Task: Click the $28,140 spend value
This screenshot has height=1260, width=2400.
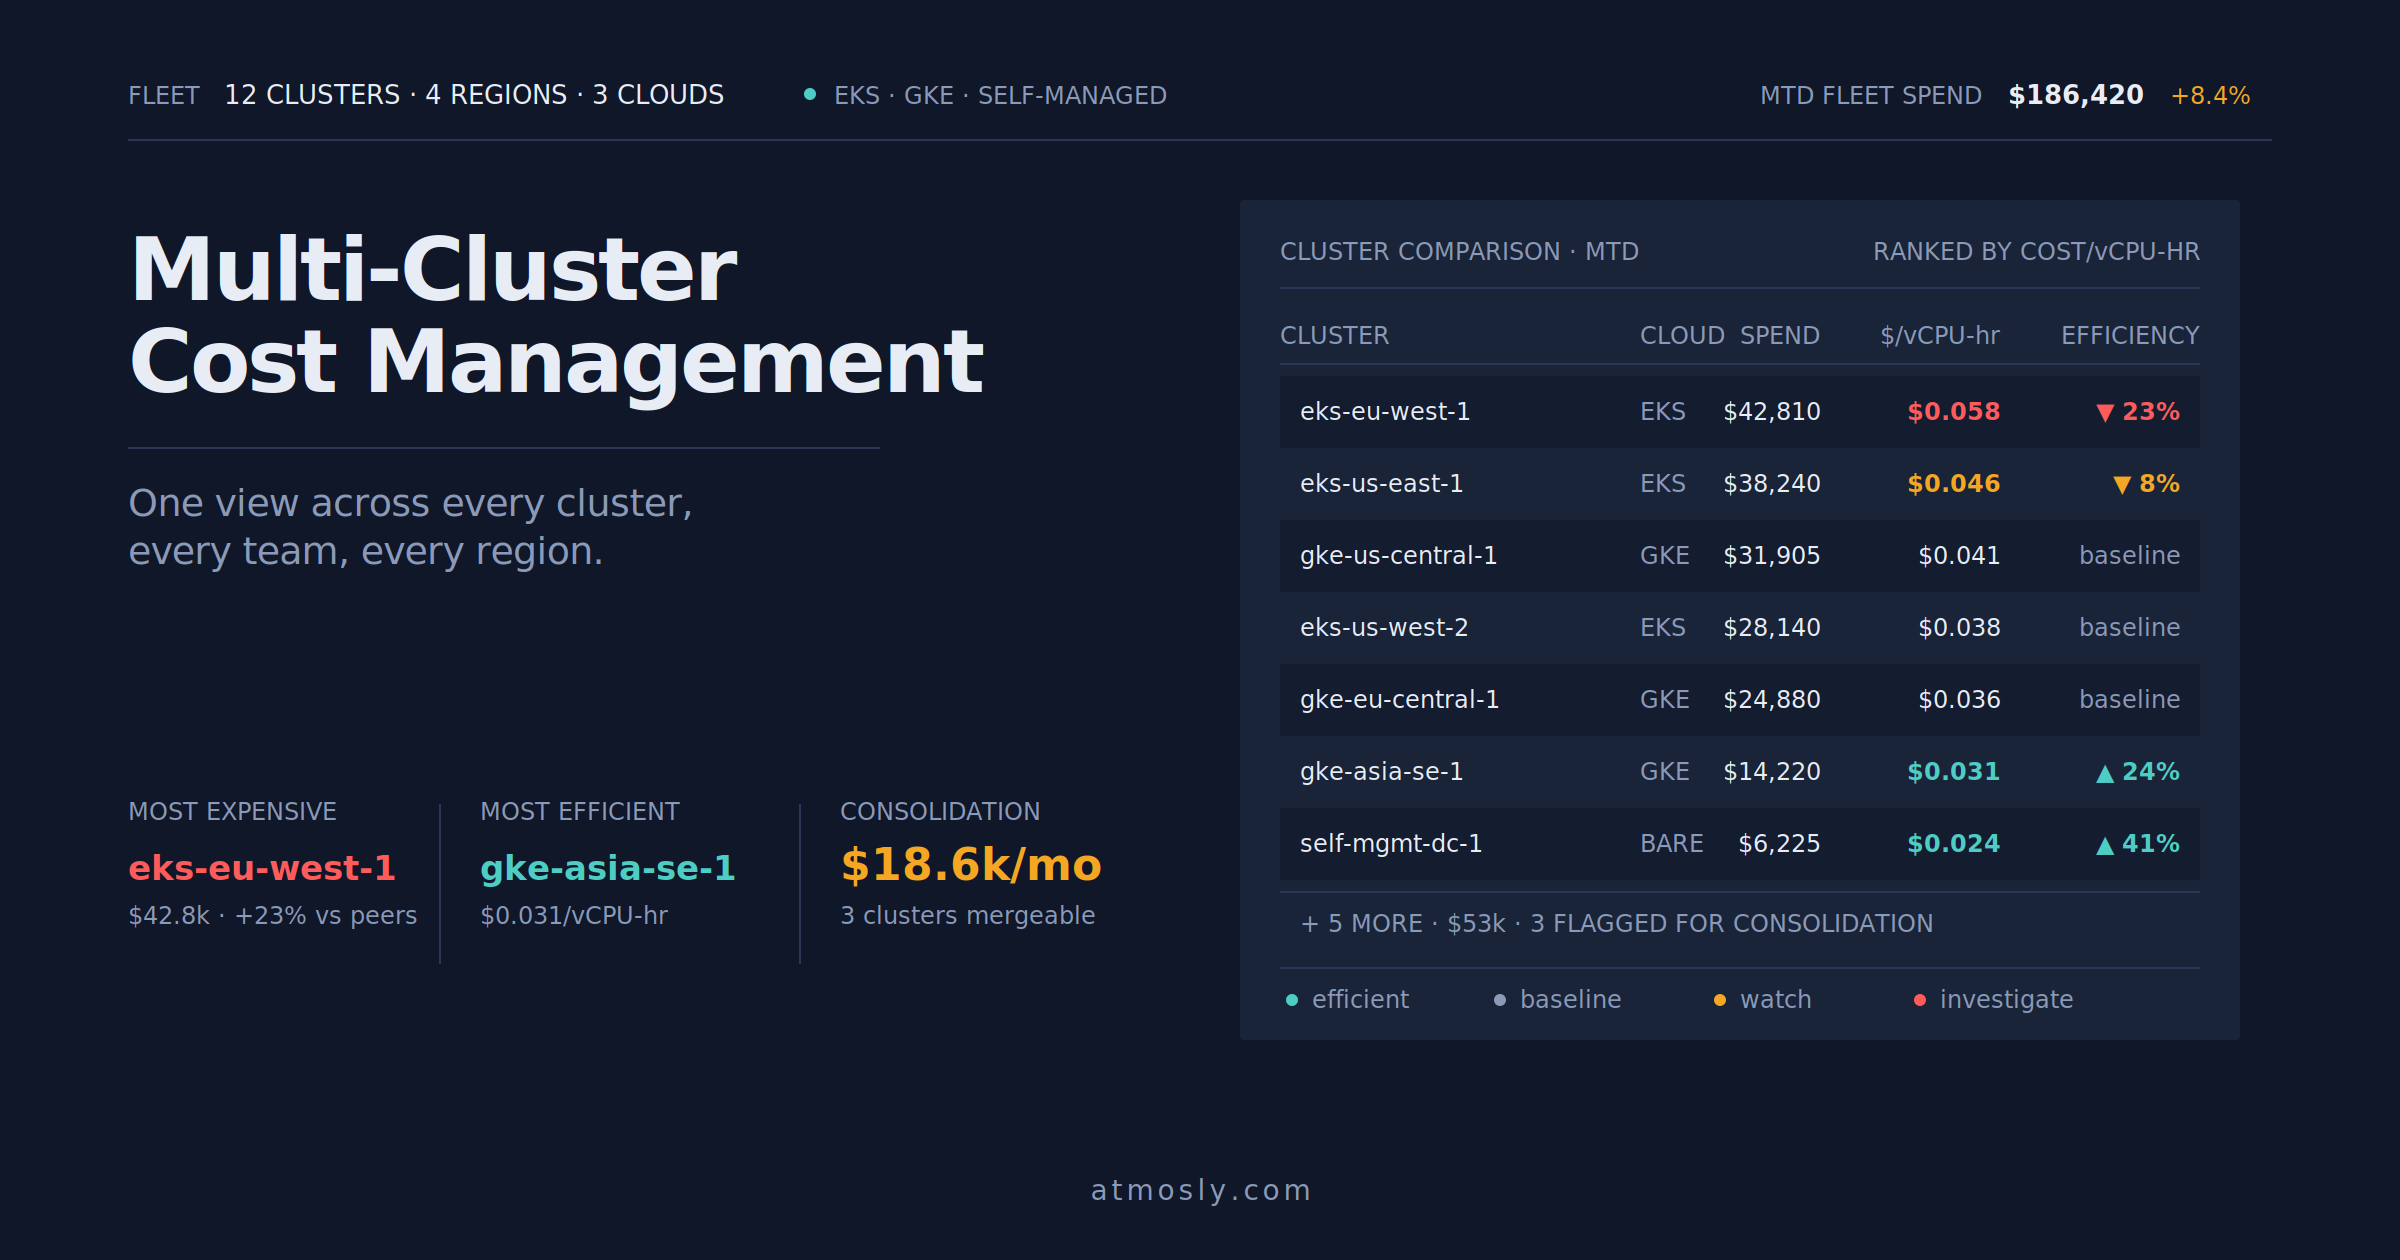Action: pyautogui.click(x=1771, y=627)
